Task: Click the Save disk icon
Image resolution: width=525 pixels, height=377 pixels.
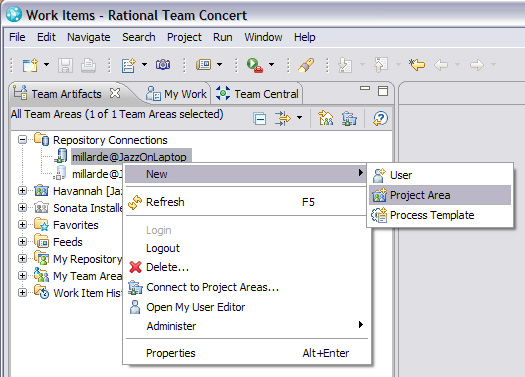Action: (65, 65)
